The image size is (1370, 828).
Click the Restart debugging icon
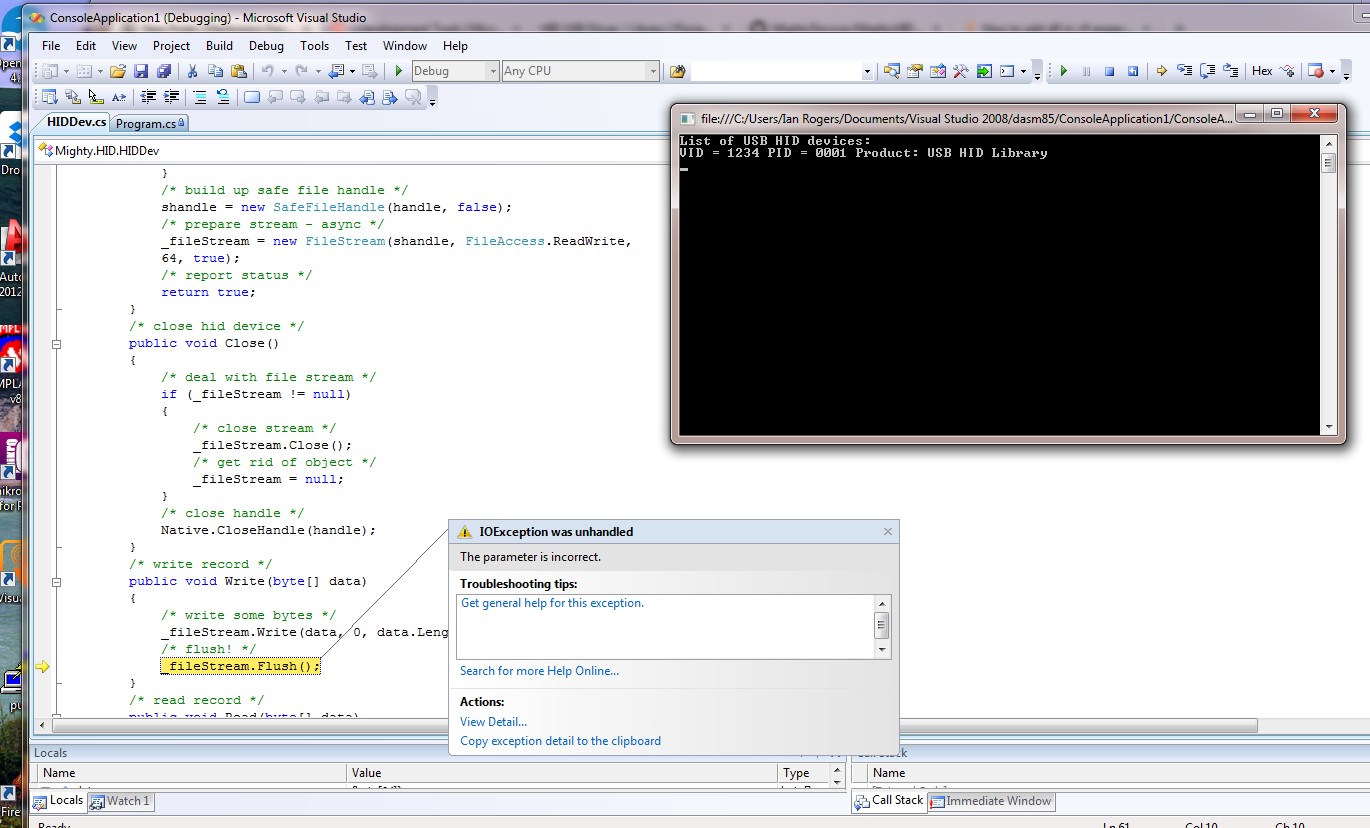tap(1133, 71)
